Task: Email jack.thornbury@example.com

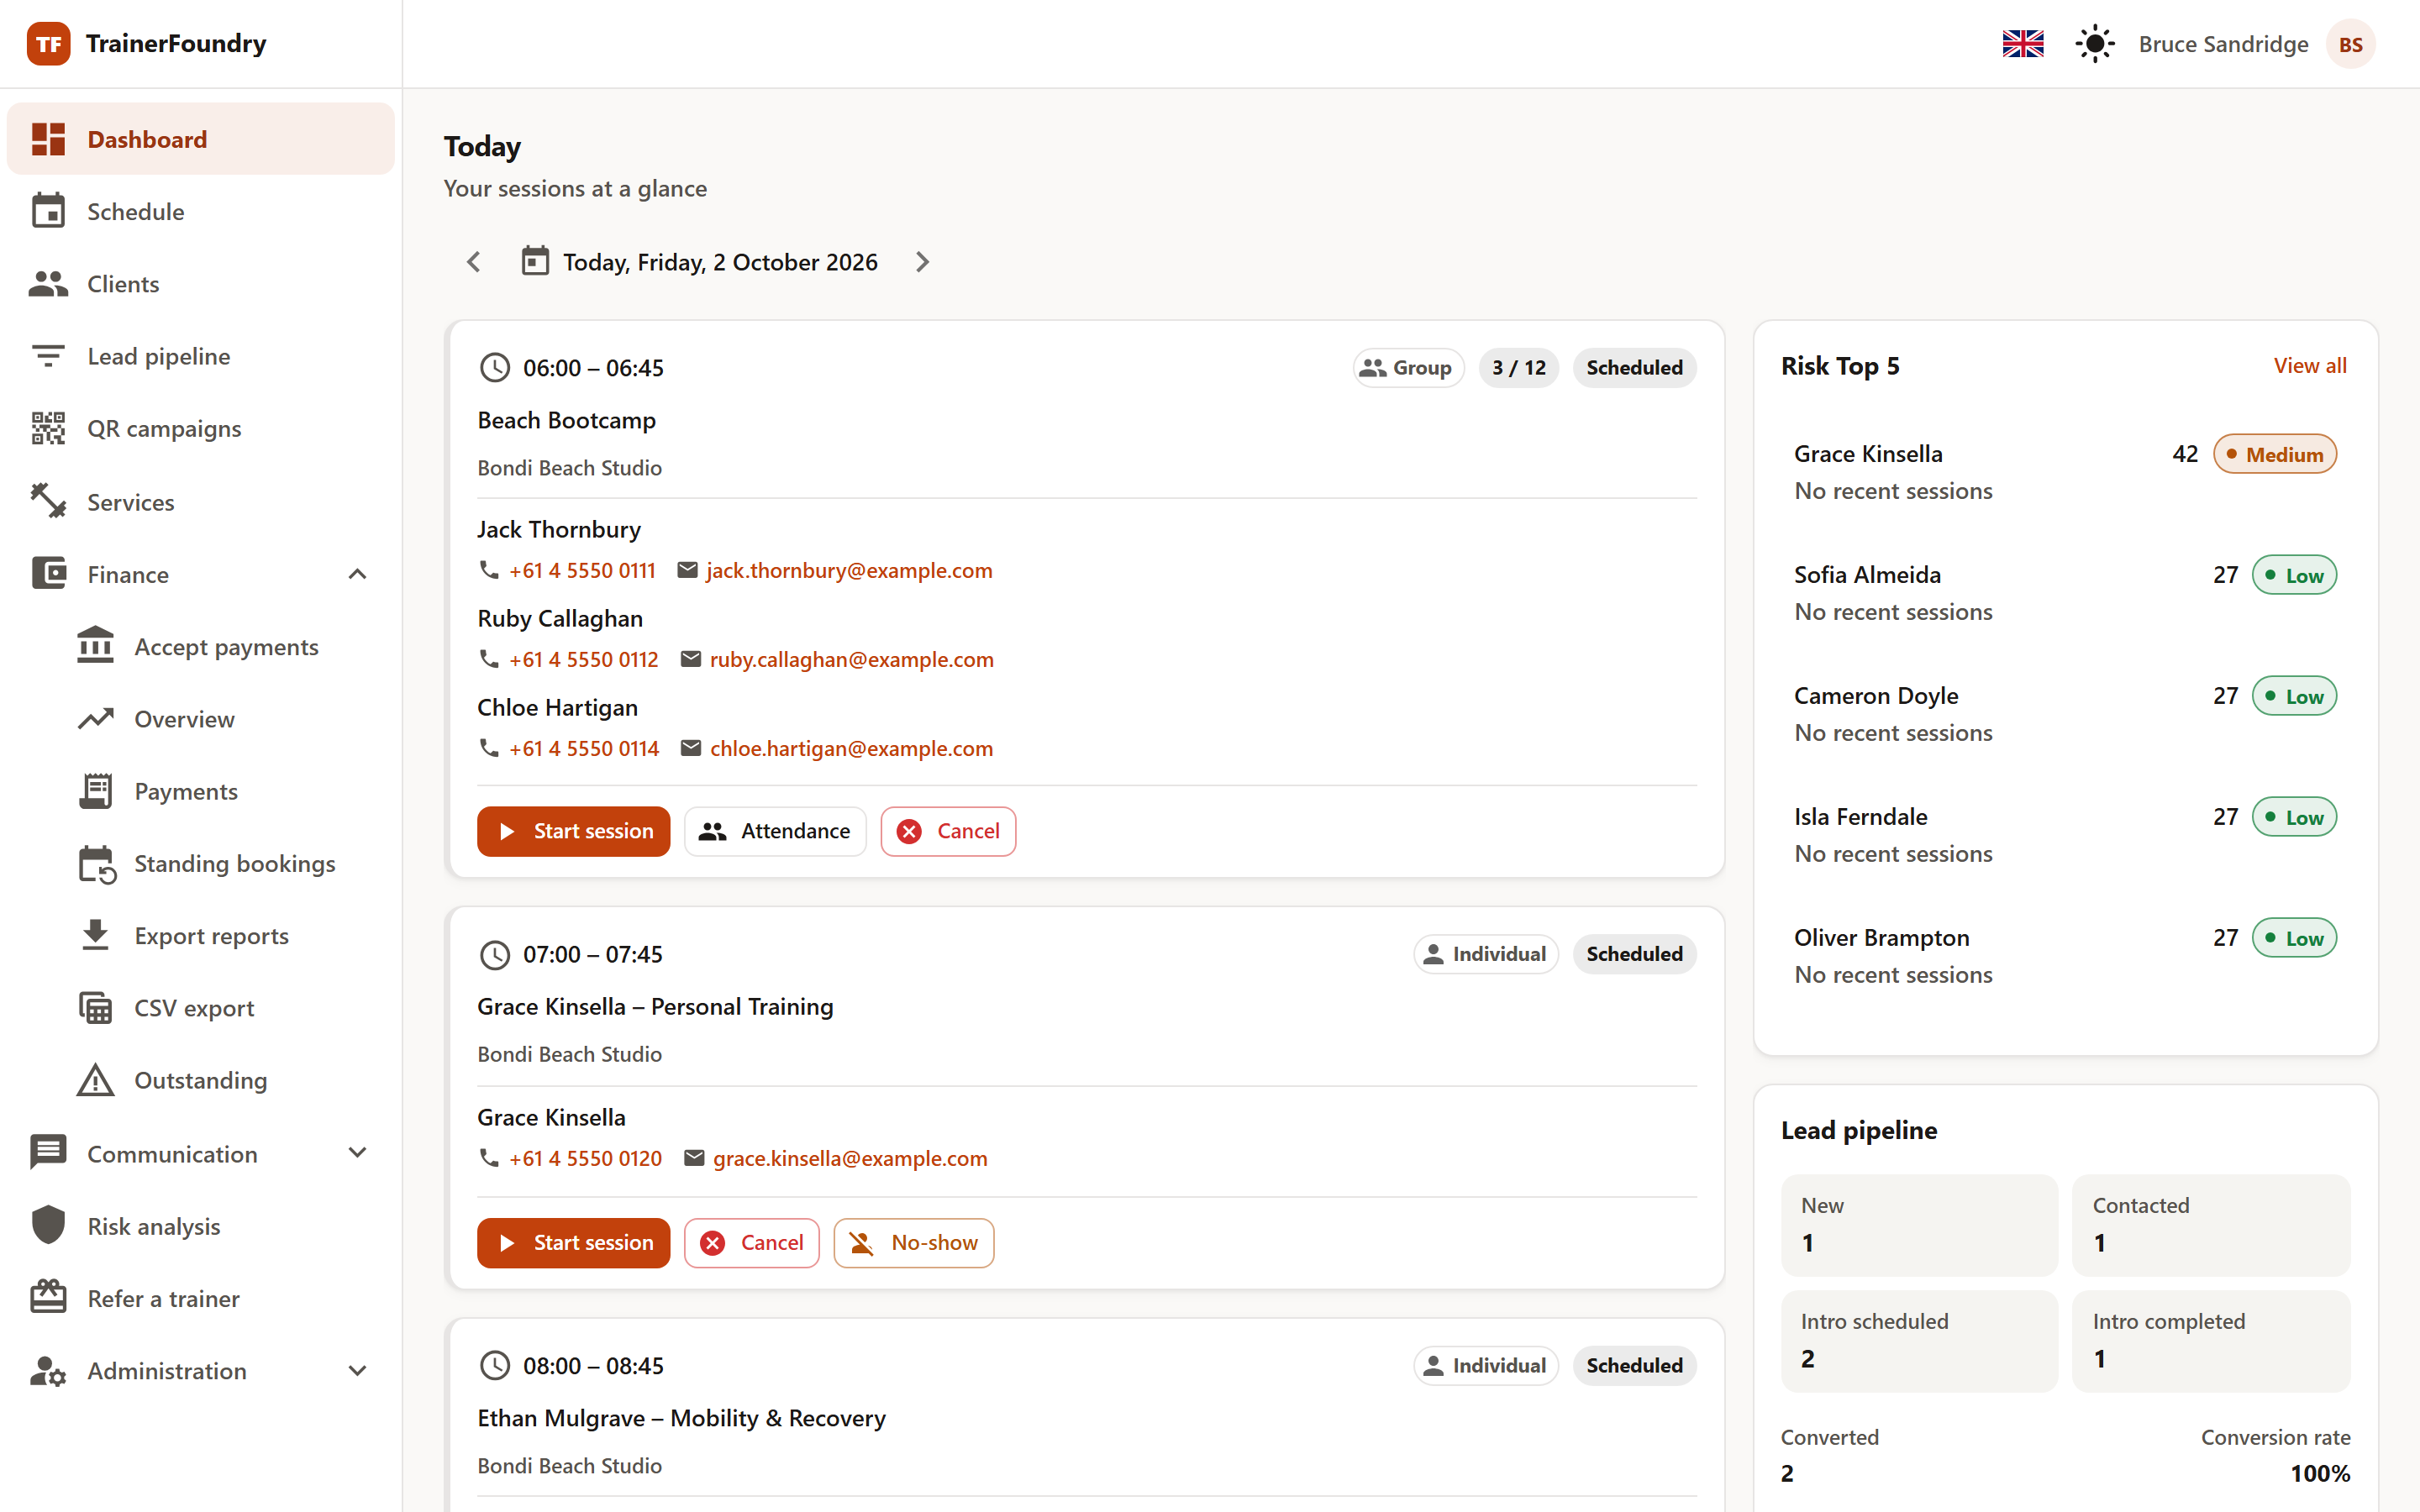Action: pyautogui.click(x=848, y=570)
